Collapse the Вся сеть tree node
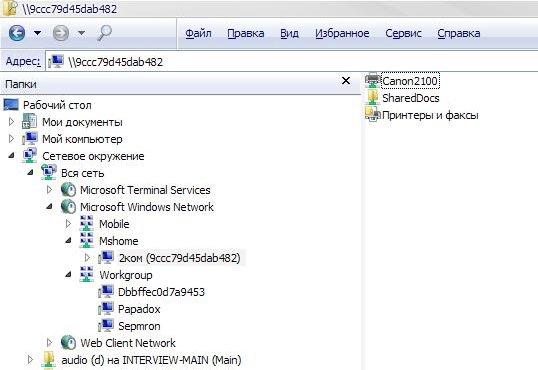Screen dimensions: 538x370 (30, 172)
